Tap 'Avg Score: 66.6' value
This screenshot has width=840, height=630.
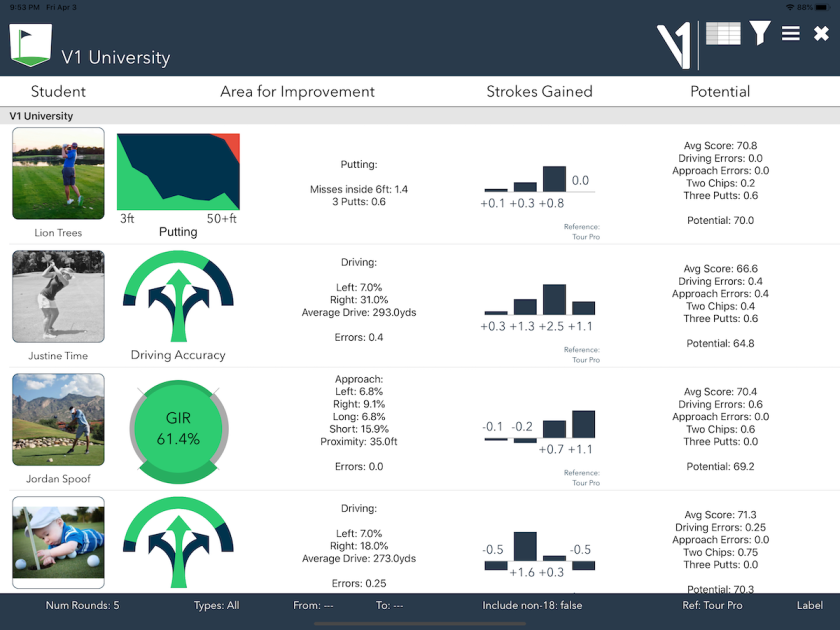click(721, 269)
